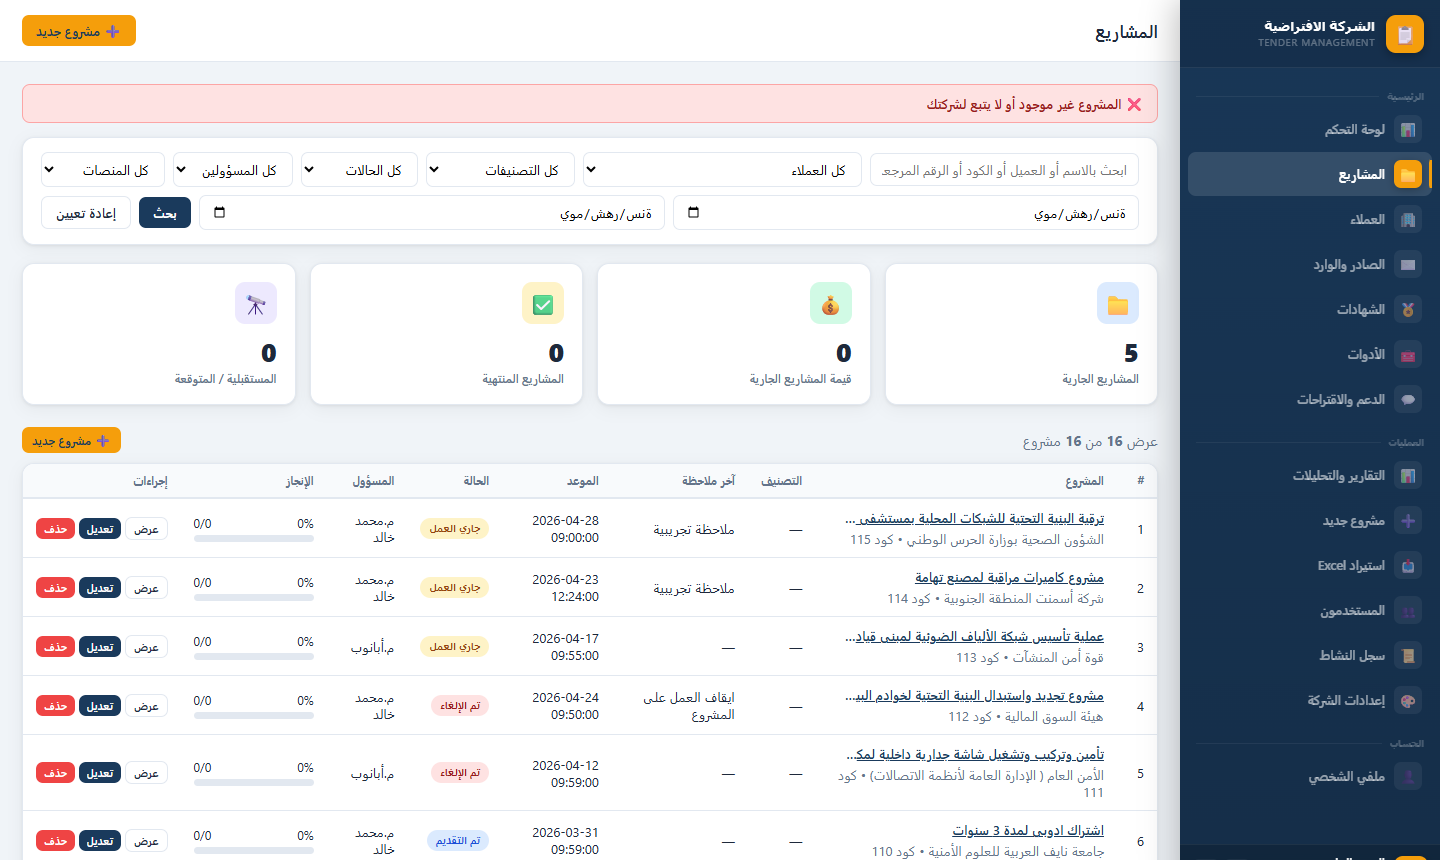Click the second date input field

point(432,213)
